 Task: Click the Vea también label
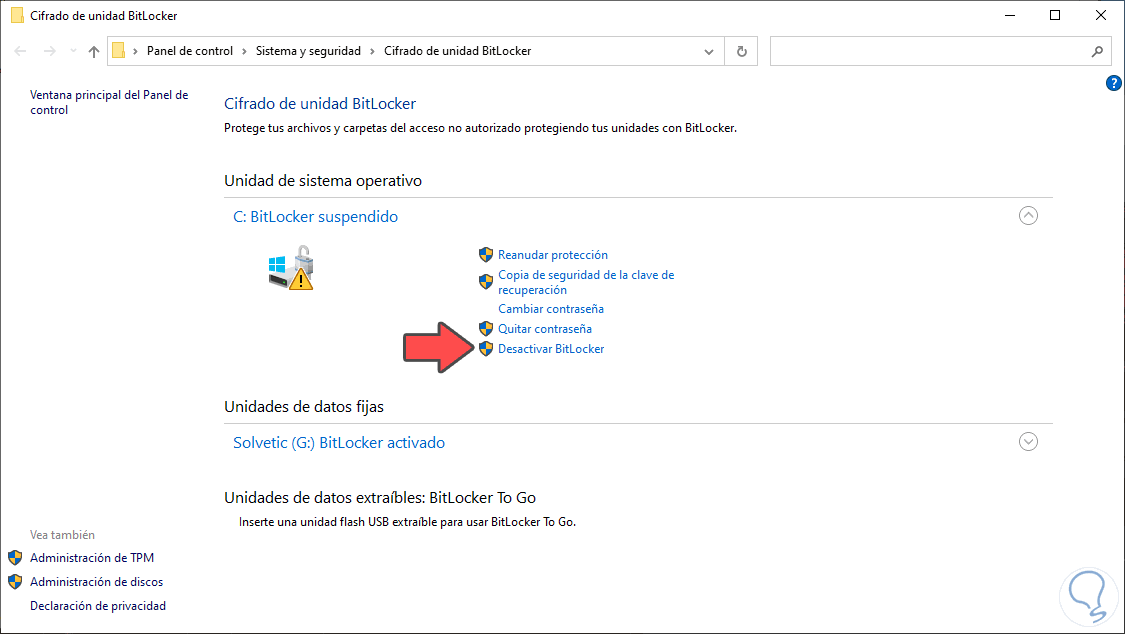[62, 535]
